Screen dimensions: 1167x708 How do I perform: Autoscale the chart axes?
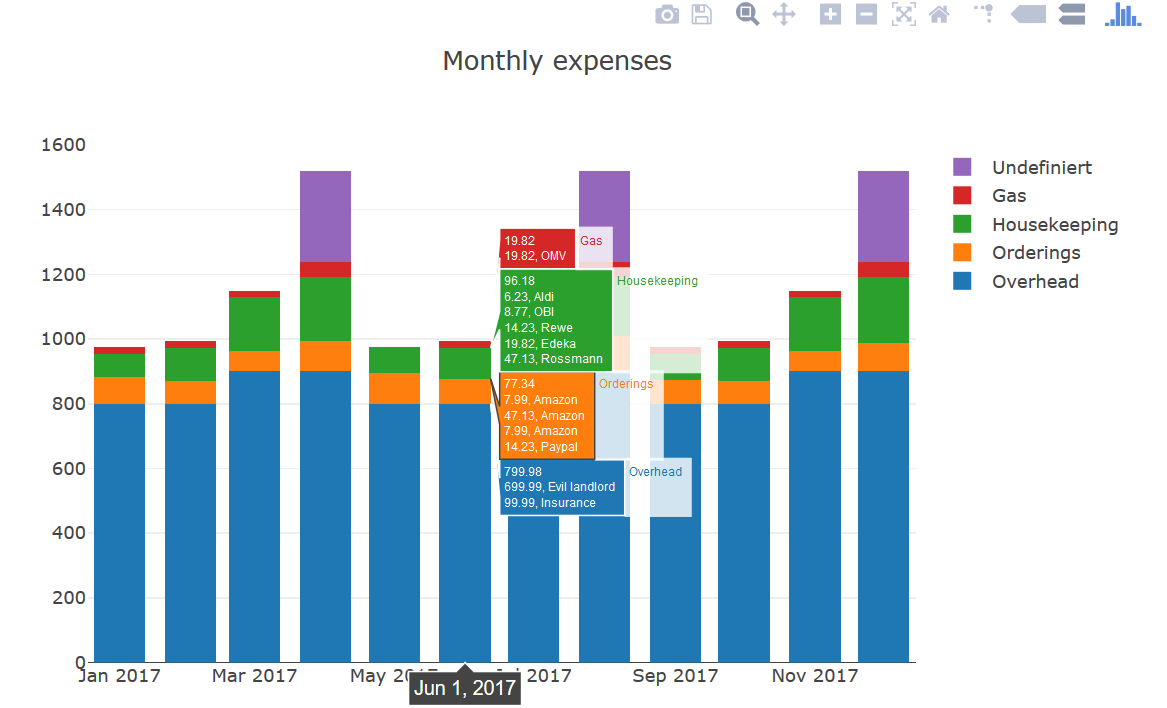904,14
